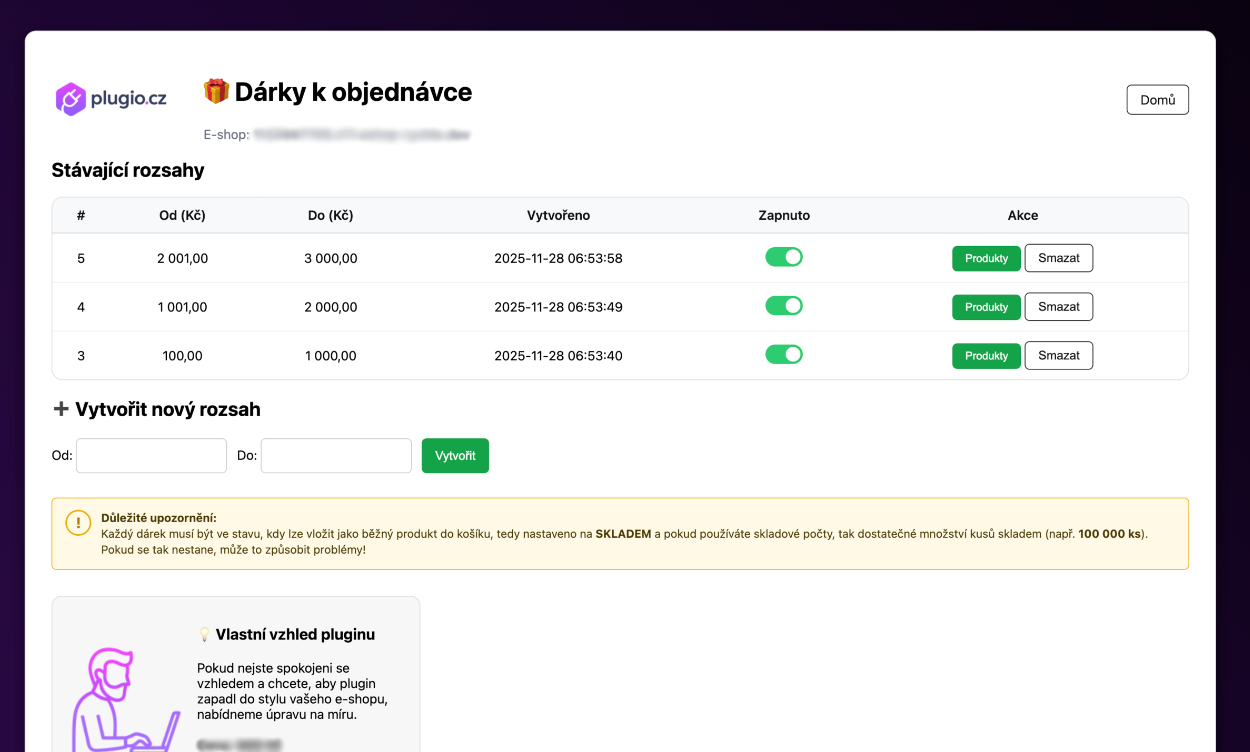Click the plugio.cz logo

click(111, 99)
